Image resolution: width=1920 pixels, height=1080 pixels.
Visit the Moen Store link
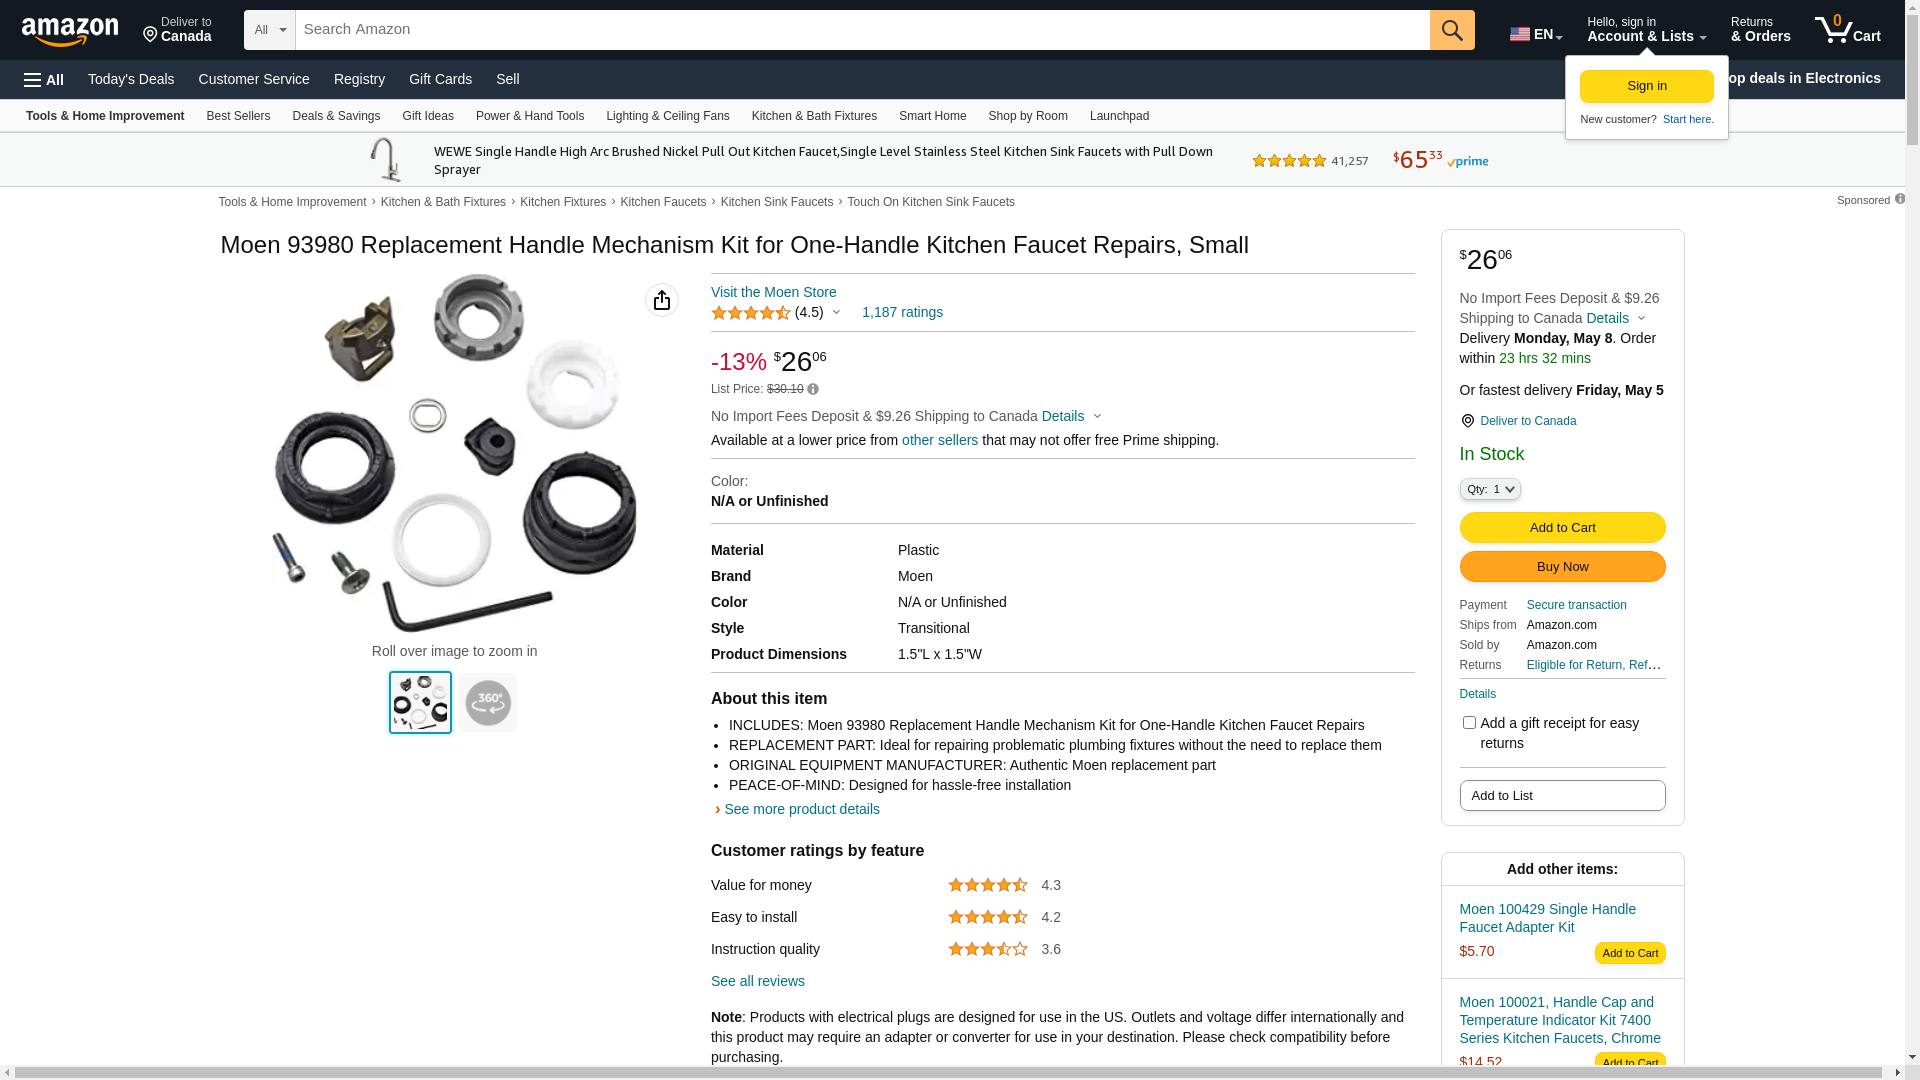773,292
